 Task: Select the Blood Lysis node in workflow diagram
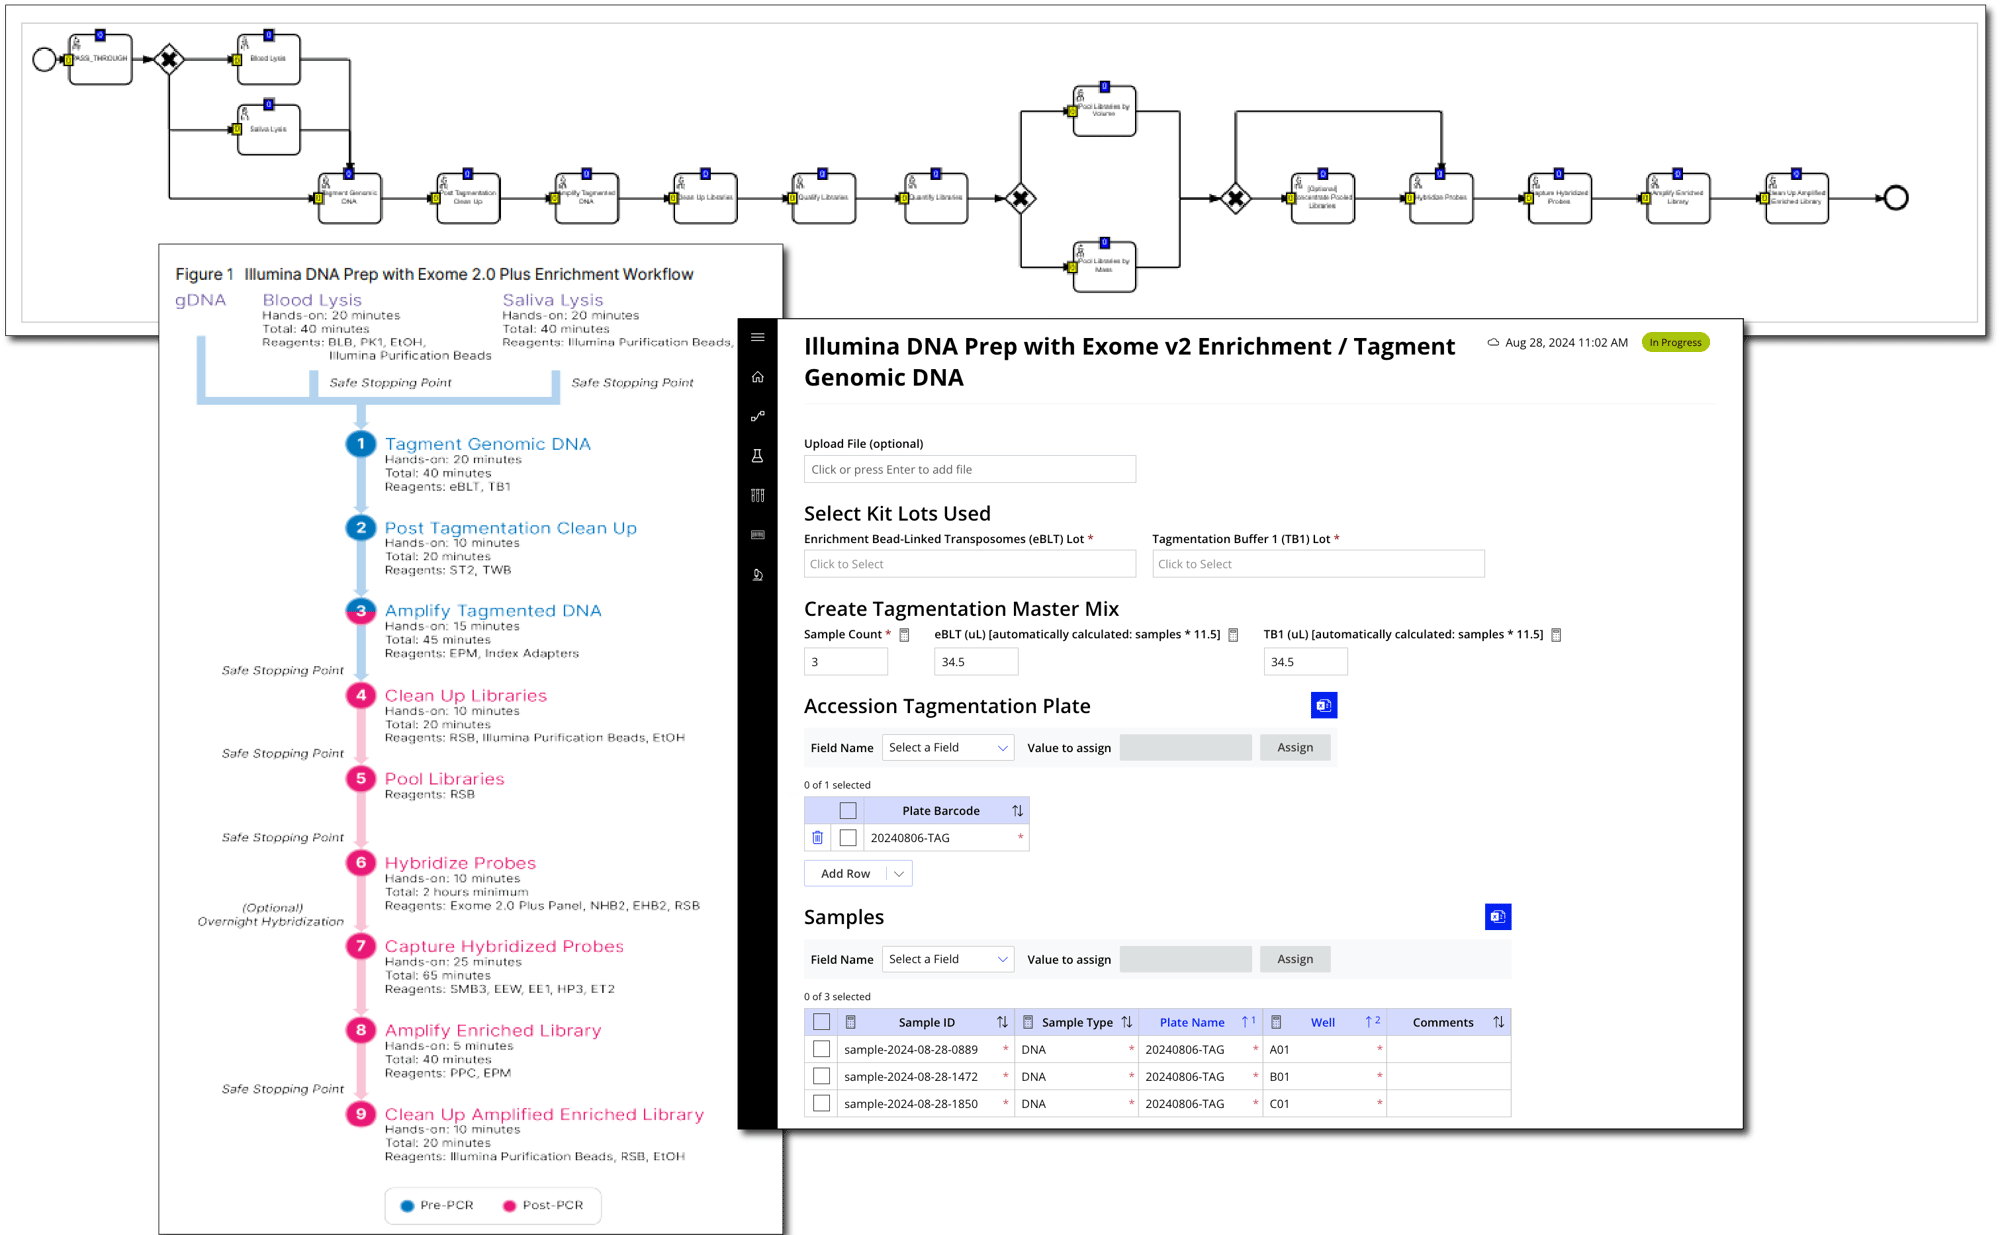click(x=268, y=59)
